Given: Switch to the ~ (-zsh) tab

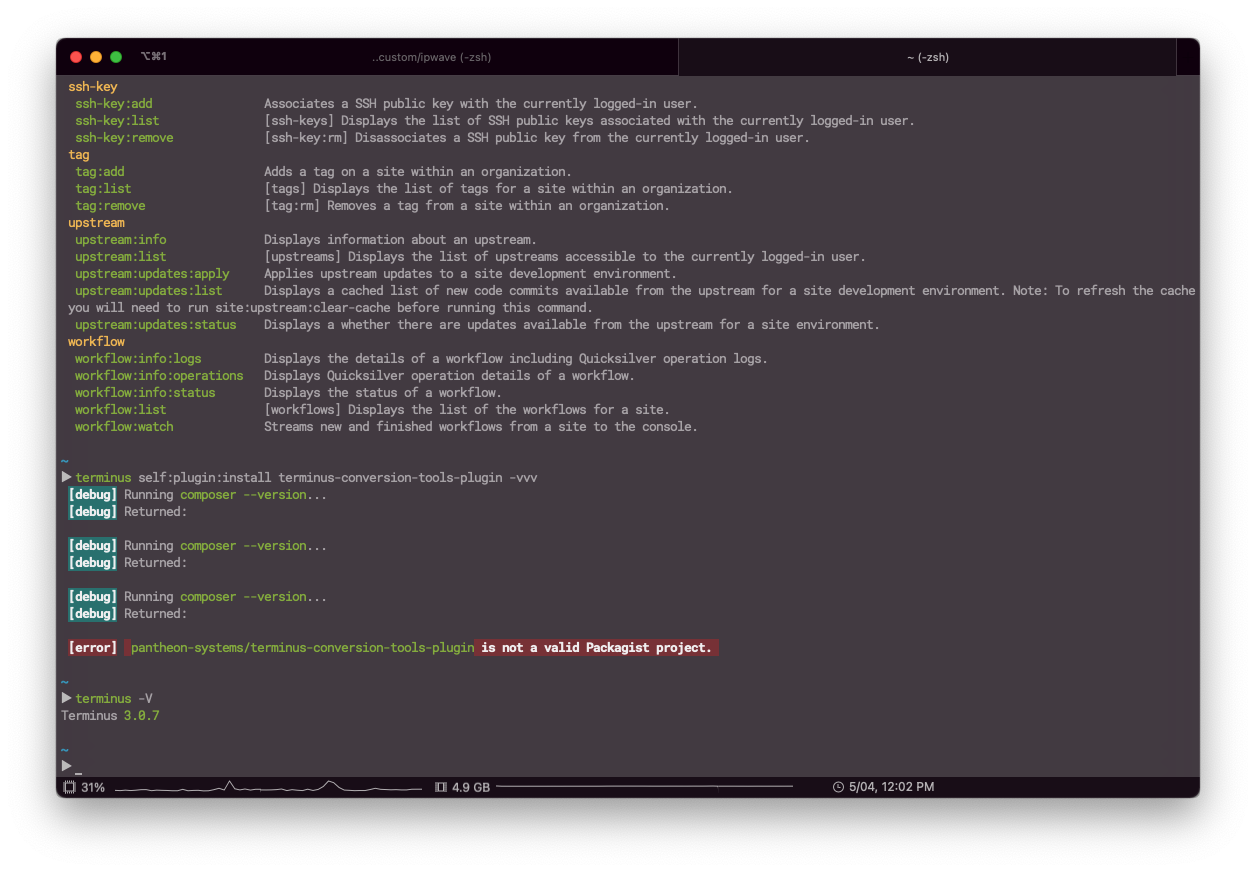Looking at the screenshot, I should [x=928, y=57].
